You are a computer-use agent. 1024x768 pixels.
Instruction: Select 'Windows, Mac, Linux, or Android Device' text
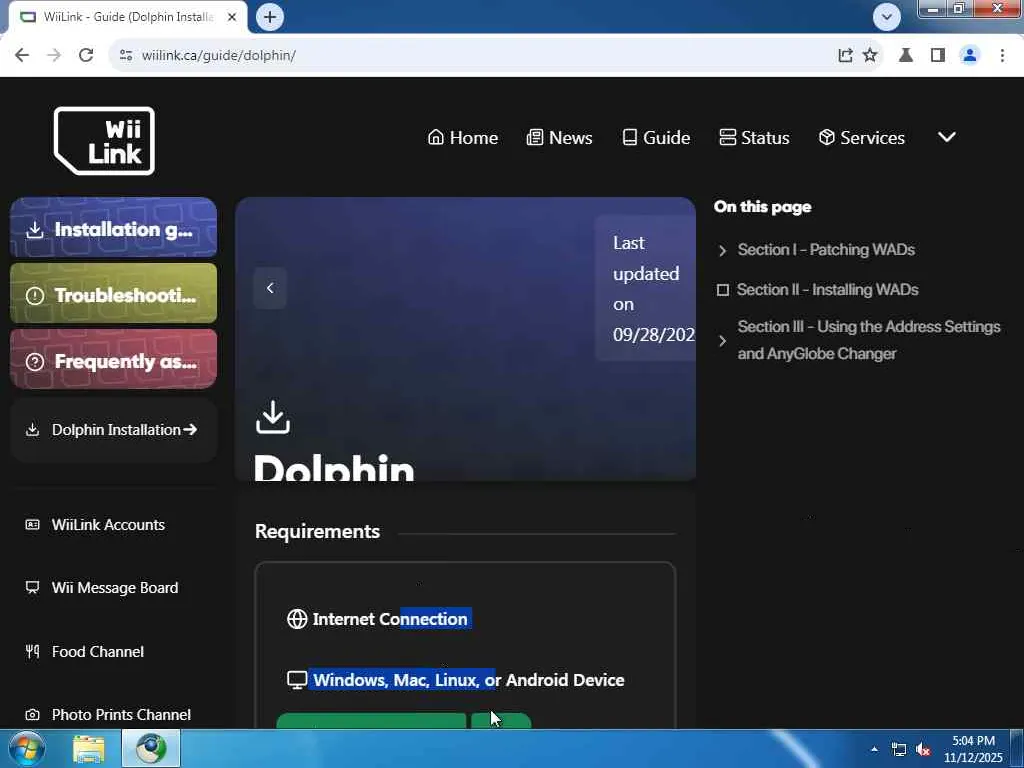pos(468,680)
